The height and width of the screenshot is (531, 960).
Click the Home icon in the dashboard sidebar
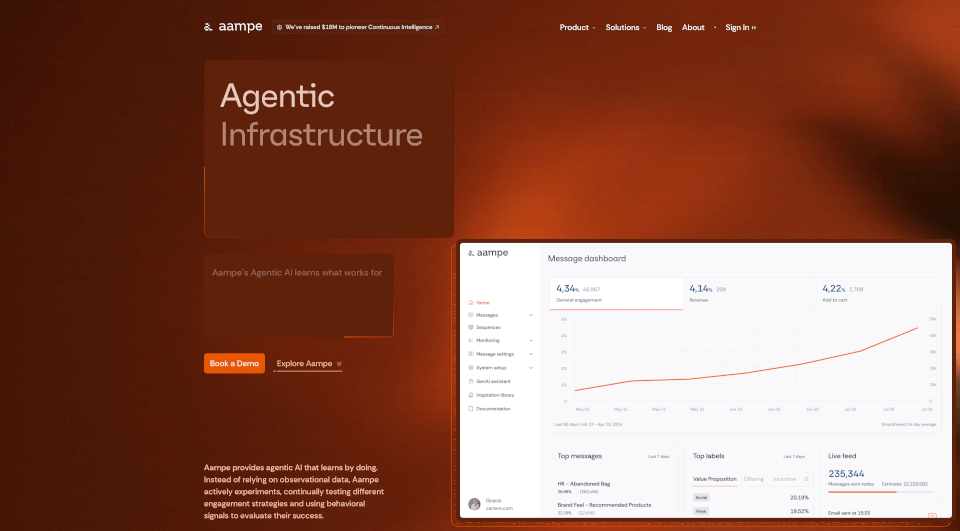(x=471, y=303)
